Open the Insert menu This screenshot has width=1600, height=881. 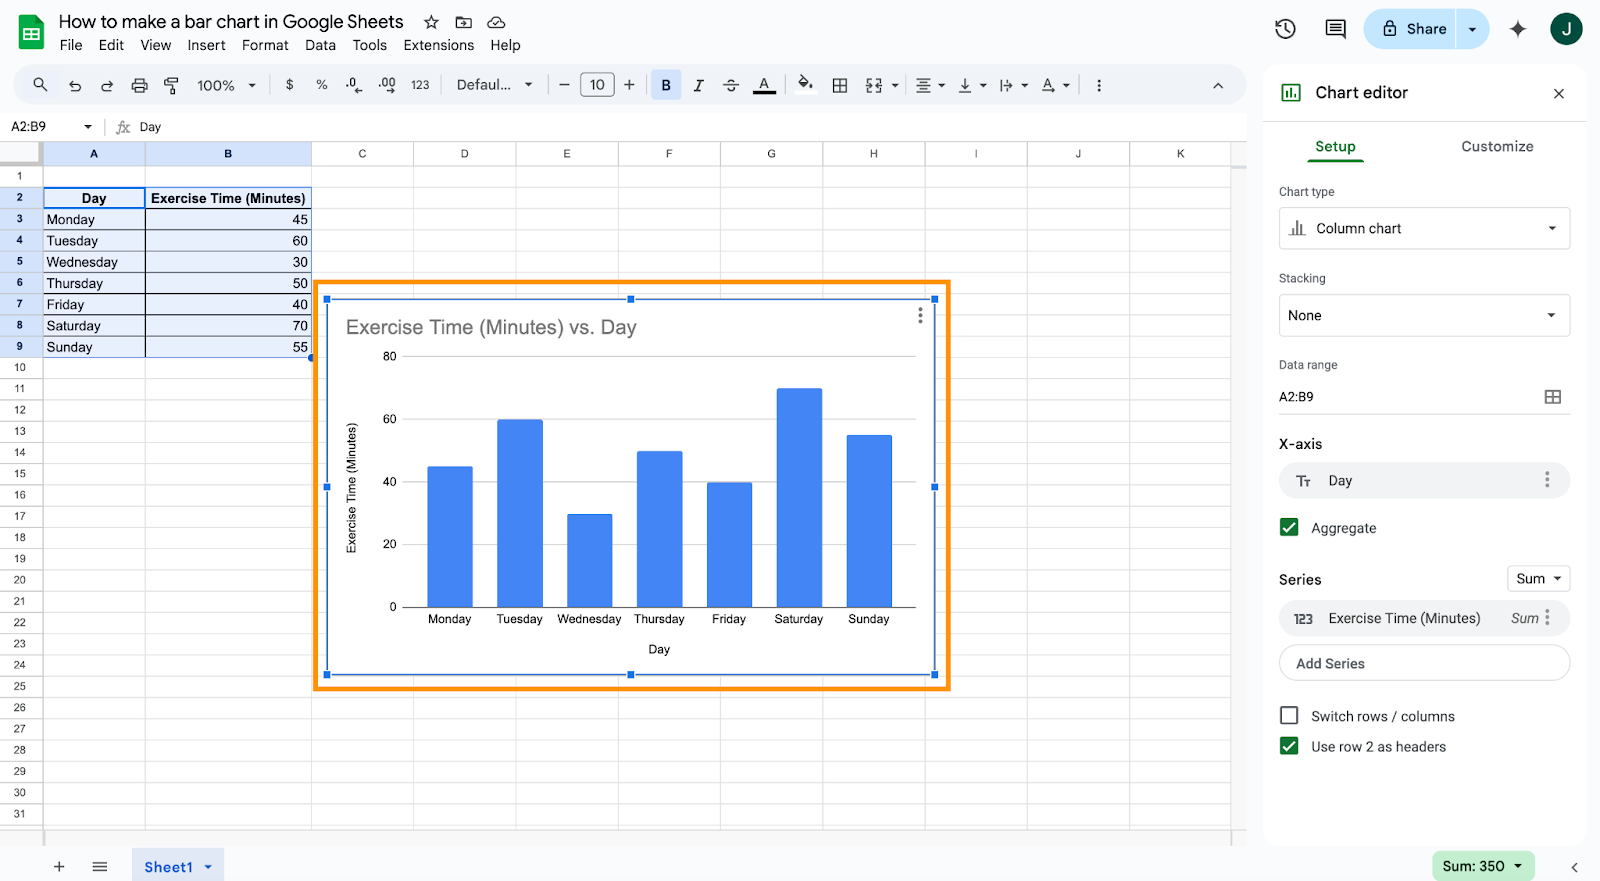pyautogui.click(x=206, y=45)
